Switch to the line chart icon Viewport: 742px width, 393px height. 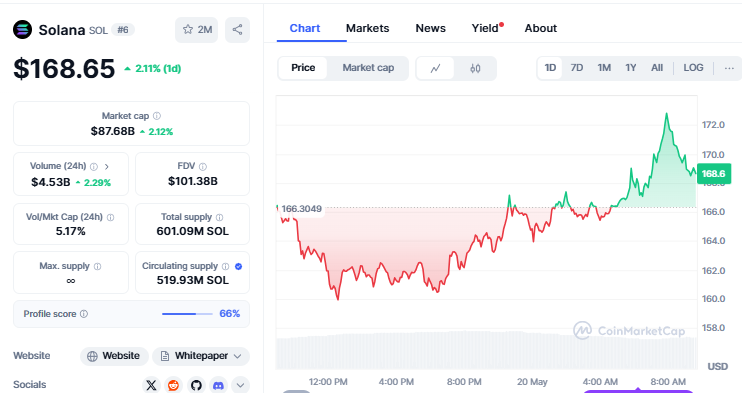pos(435,68)
